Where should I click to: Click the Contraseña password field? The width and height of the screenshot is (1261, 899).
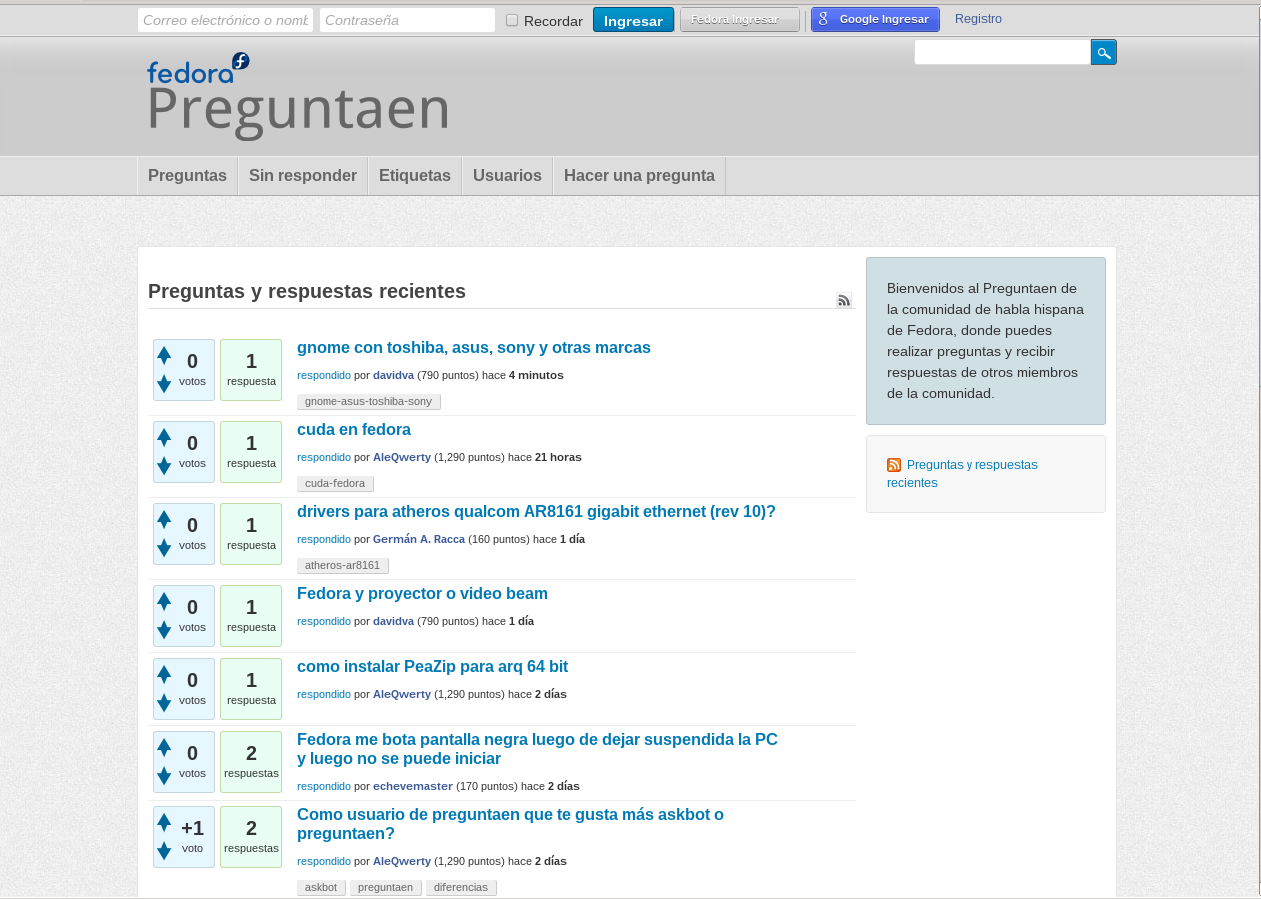pyautogui.click(x=407, y=20)
